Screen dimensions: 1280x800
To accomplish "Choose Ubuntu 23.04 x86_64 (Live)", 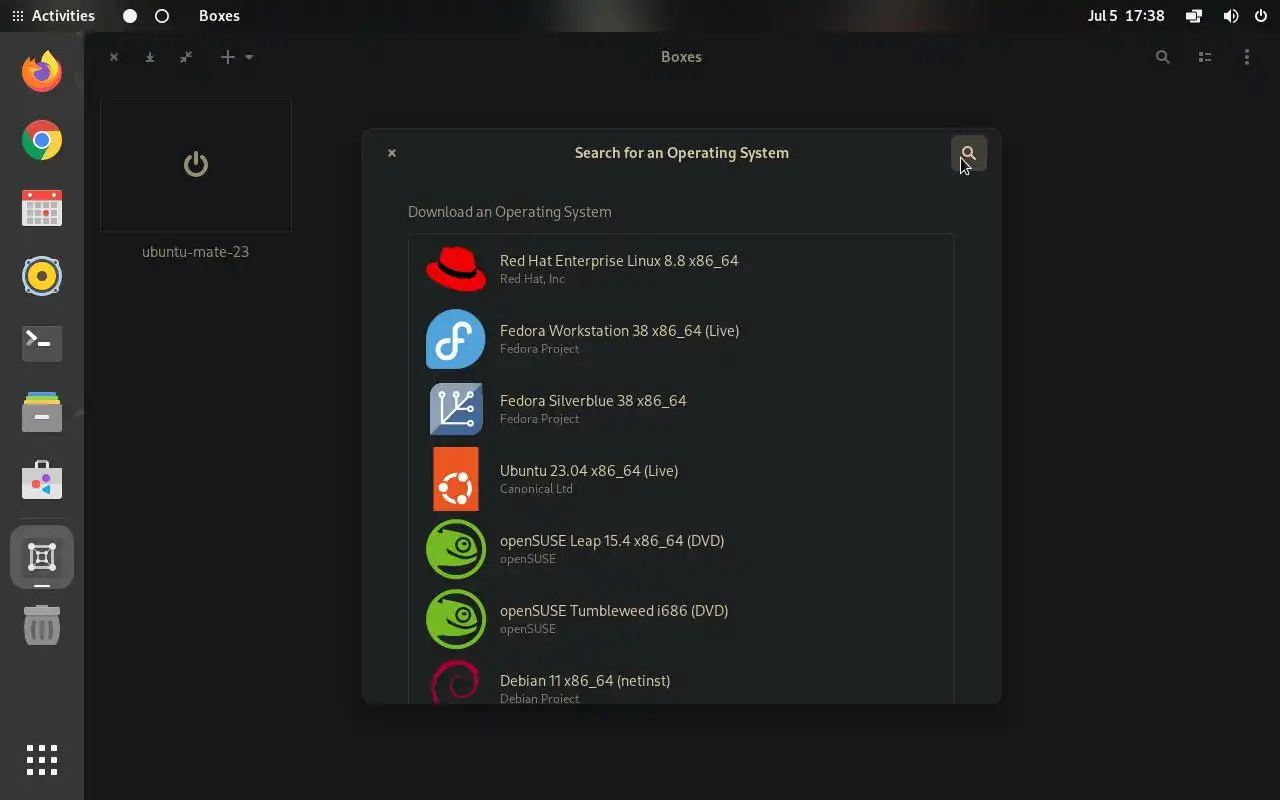I will coord(681,479).
